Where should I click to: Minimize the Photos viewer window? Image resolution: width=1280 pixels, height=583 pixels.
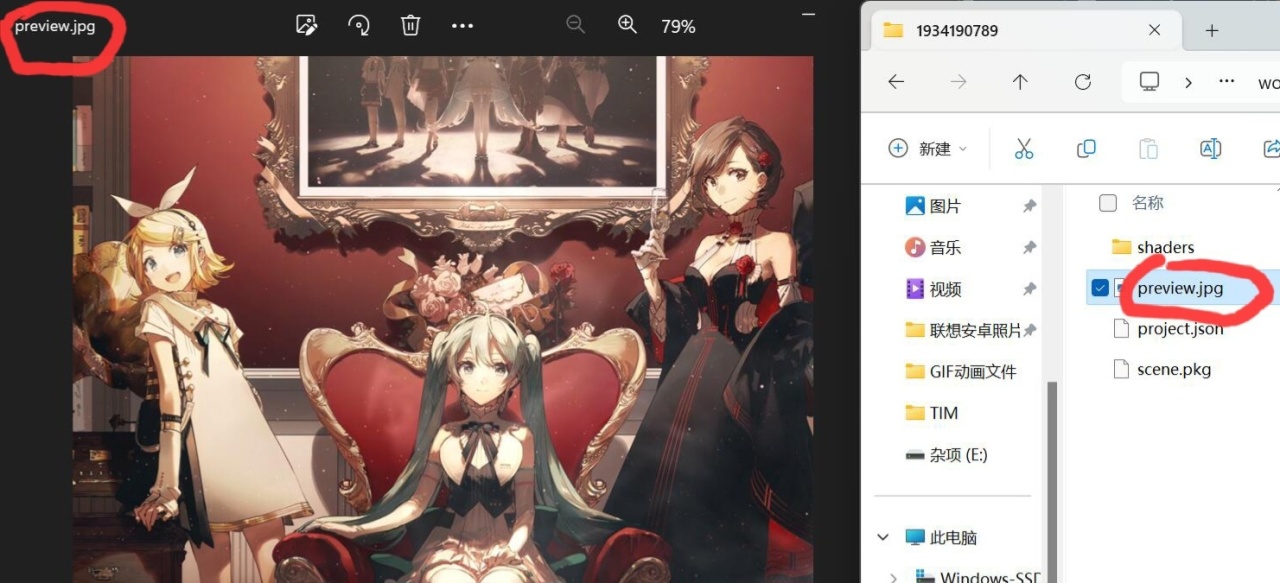click(808, 14)
